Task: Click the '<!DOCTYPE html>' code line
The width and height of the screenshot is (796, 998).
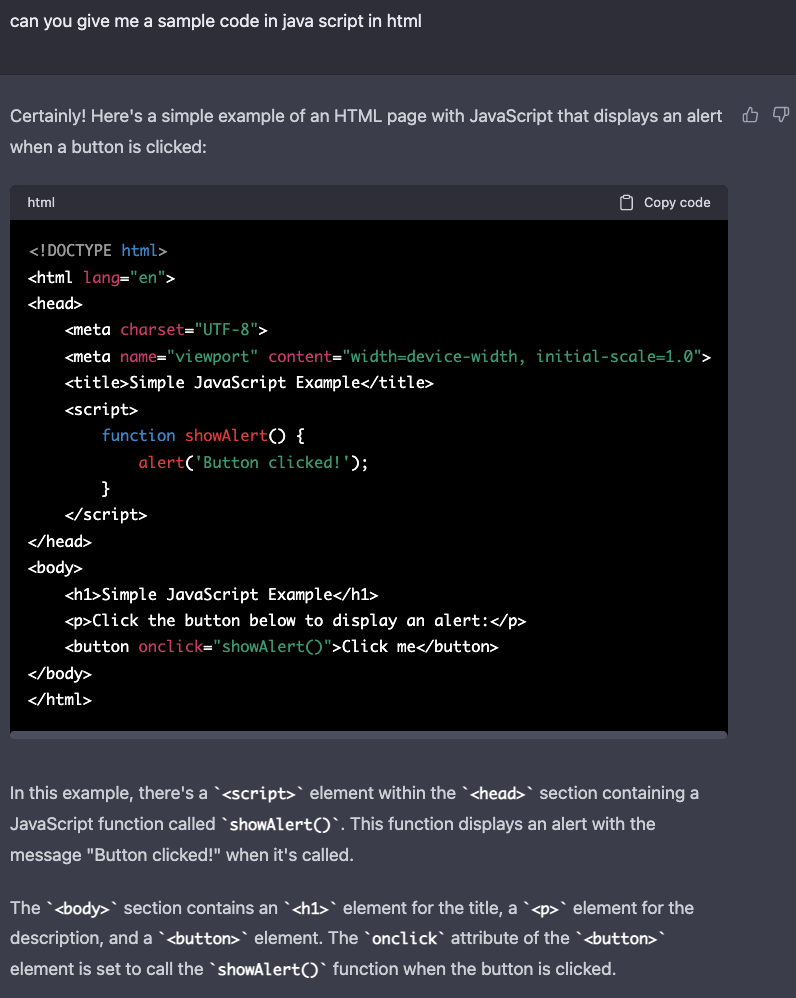Action: (97, 251)
